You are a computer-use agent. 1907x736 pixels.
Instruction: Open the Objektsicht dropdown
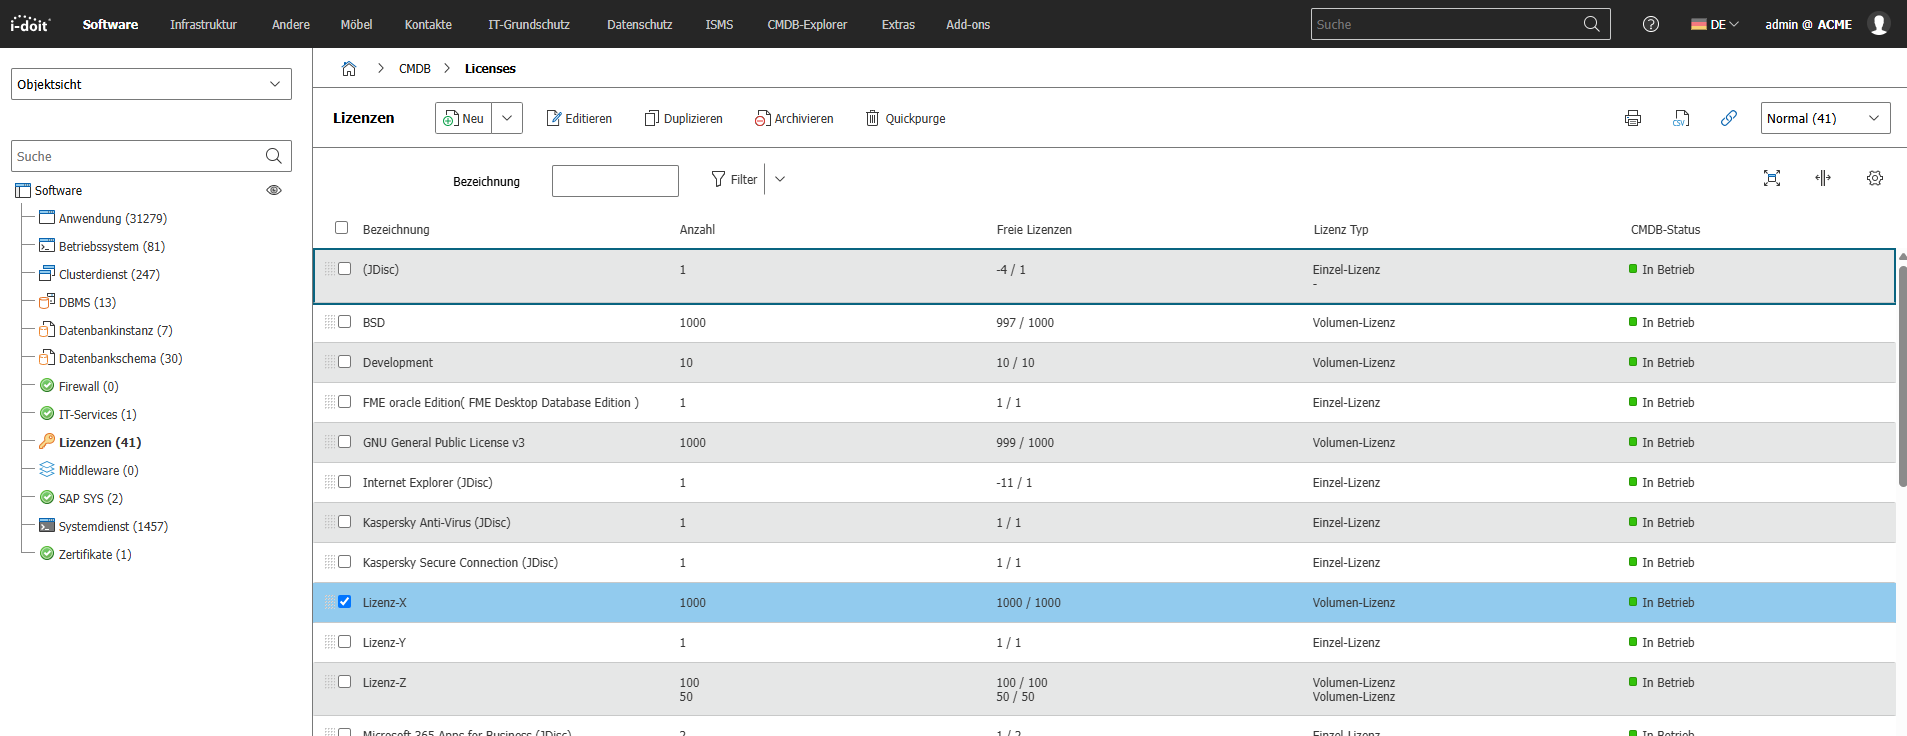click(151, 84)
